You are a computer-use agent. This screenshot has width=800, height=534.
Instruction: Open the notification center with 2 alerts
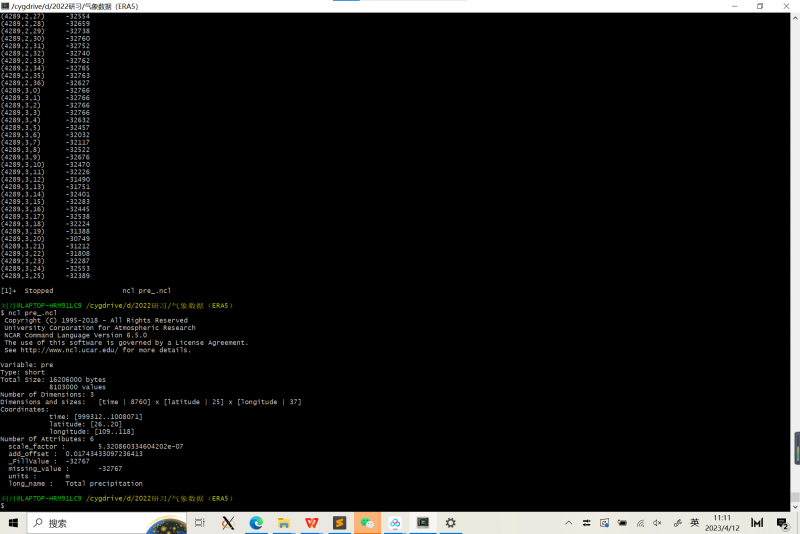click(782, 522)
